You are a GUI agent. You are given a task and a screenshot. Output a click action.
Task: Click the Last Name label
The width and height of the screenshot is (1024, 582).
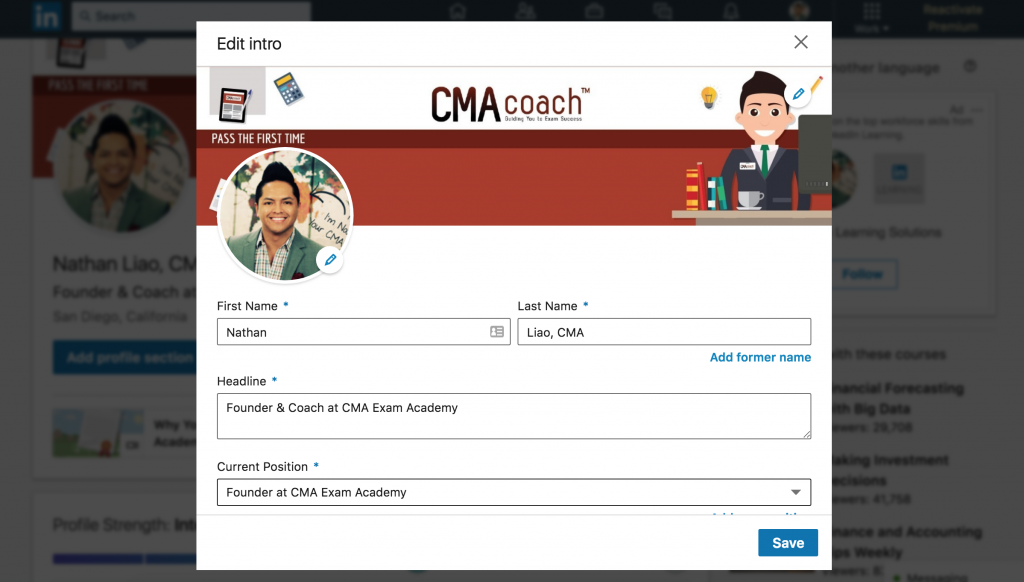point(547,306)
